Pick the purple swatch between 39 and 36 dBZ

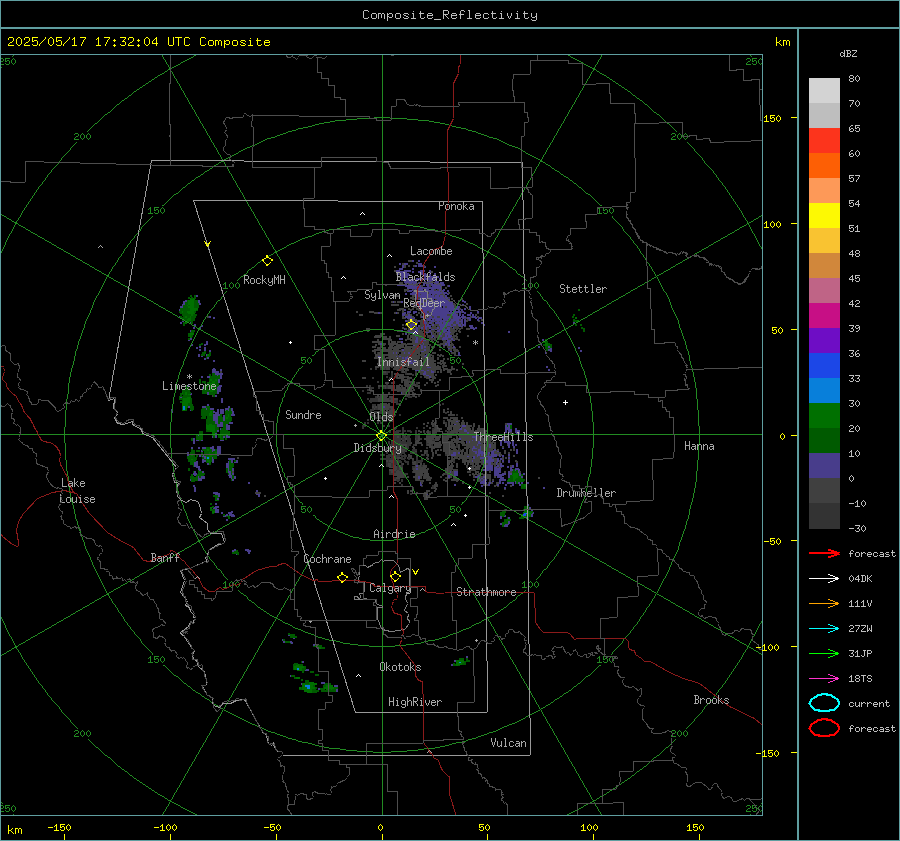(x=824, y=340)
